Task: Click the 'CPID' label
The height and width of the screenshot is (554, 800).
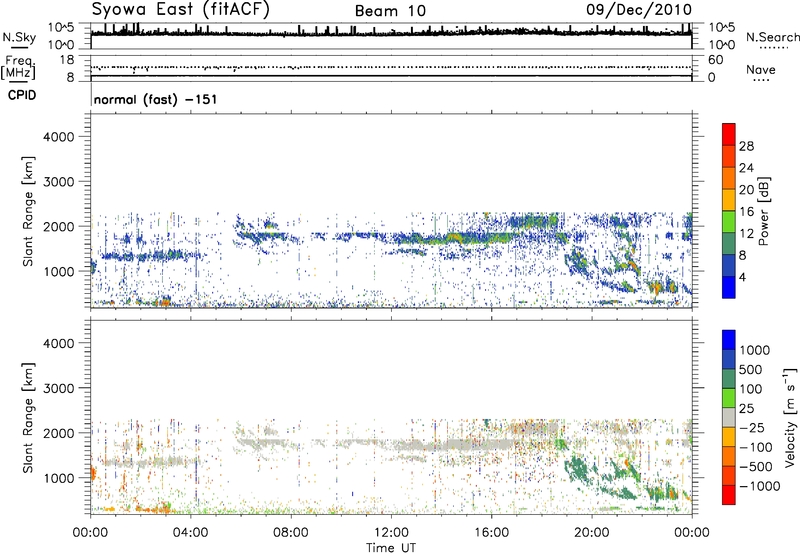Action: click(x=22, y=95)
